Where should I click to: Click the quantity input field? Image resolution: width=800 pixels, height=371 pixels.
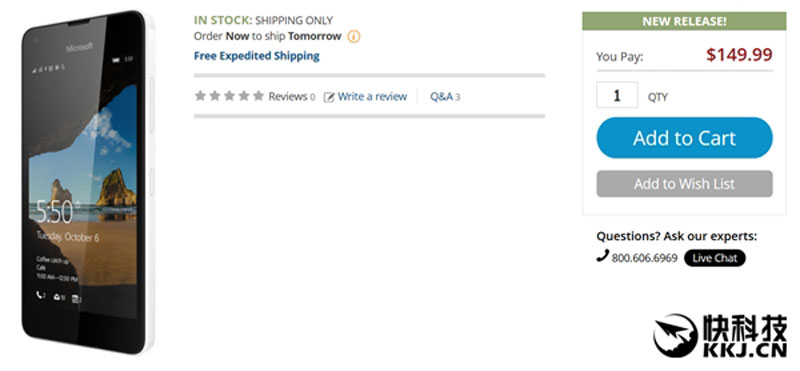pyautogui.click(x=617, y=95)
